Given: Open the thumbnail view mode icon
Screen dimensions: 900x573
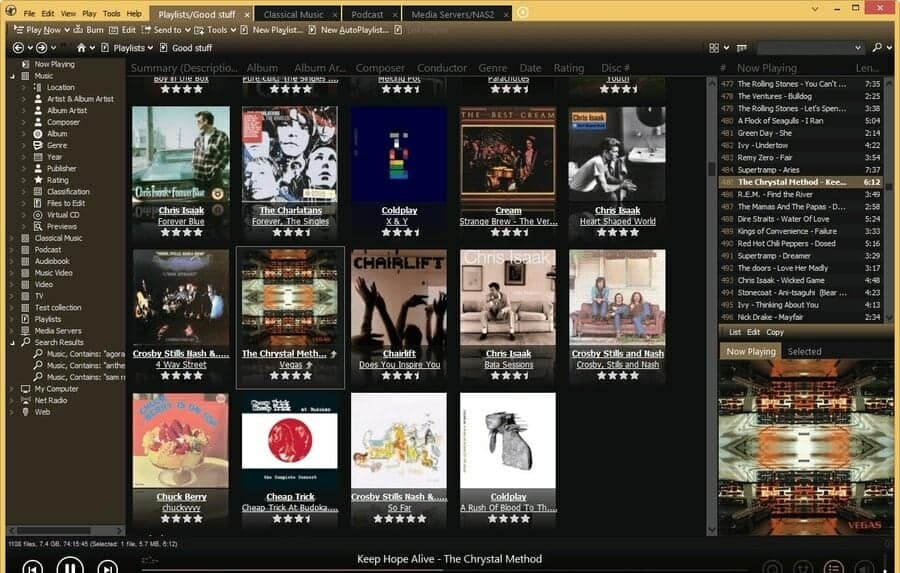Looking at the screenshot, I should [x=714, y=48].
